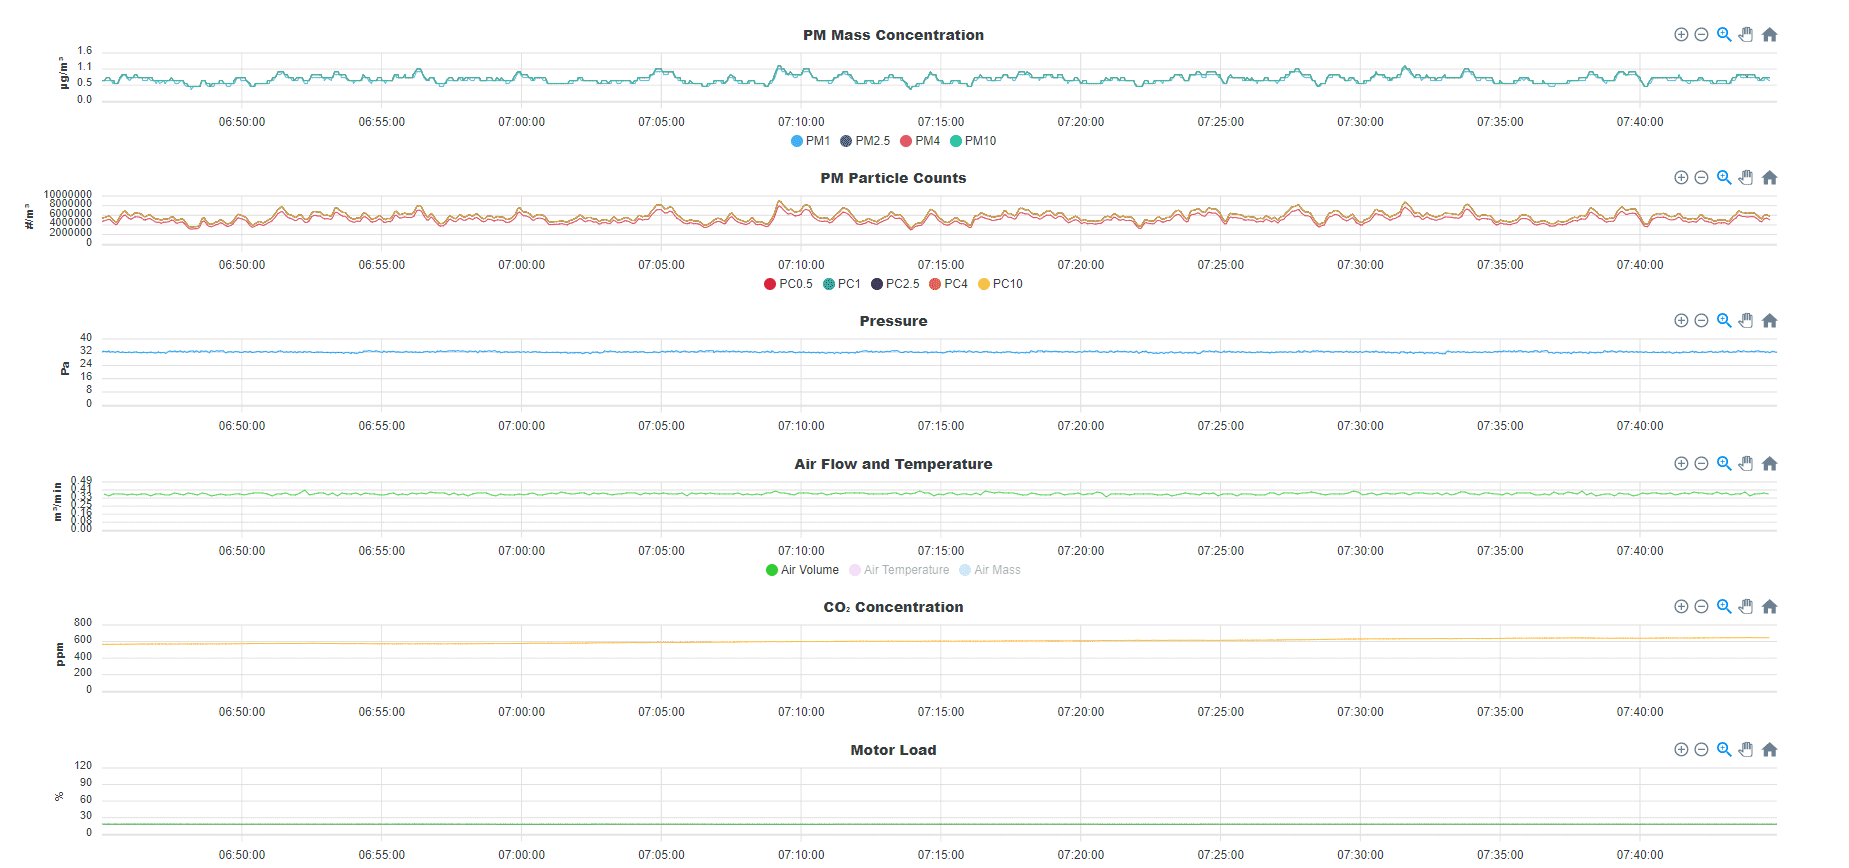The image size is (1849, 868).
Task: Toggle the PC0.5 legend entry
Action: [788, 284]
